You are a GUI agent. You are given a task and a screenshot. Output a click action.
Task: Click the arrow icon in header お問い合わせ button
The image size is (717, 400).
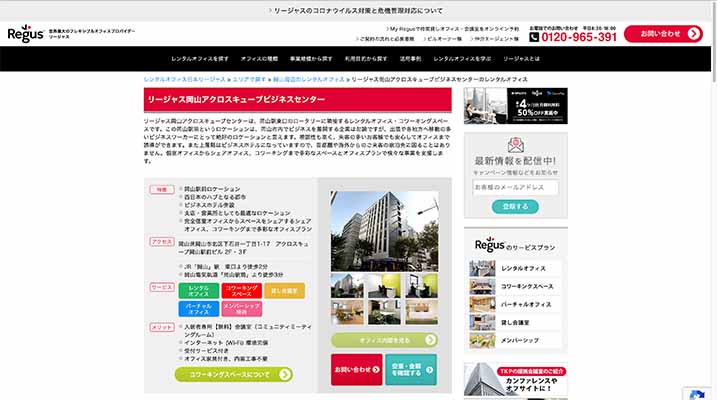point(694,34)
